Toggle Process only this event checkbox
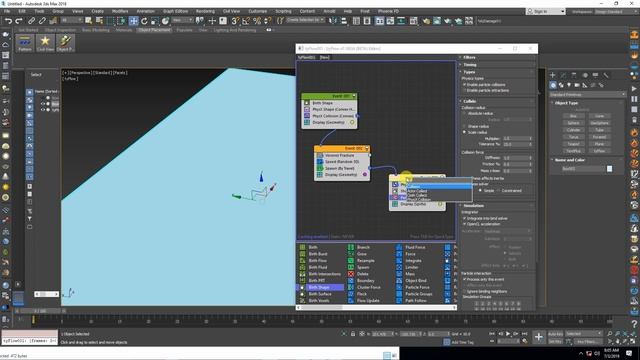Image resolution: width=640 pixels, height=360 pixels. 464,280
